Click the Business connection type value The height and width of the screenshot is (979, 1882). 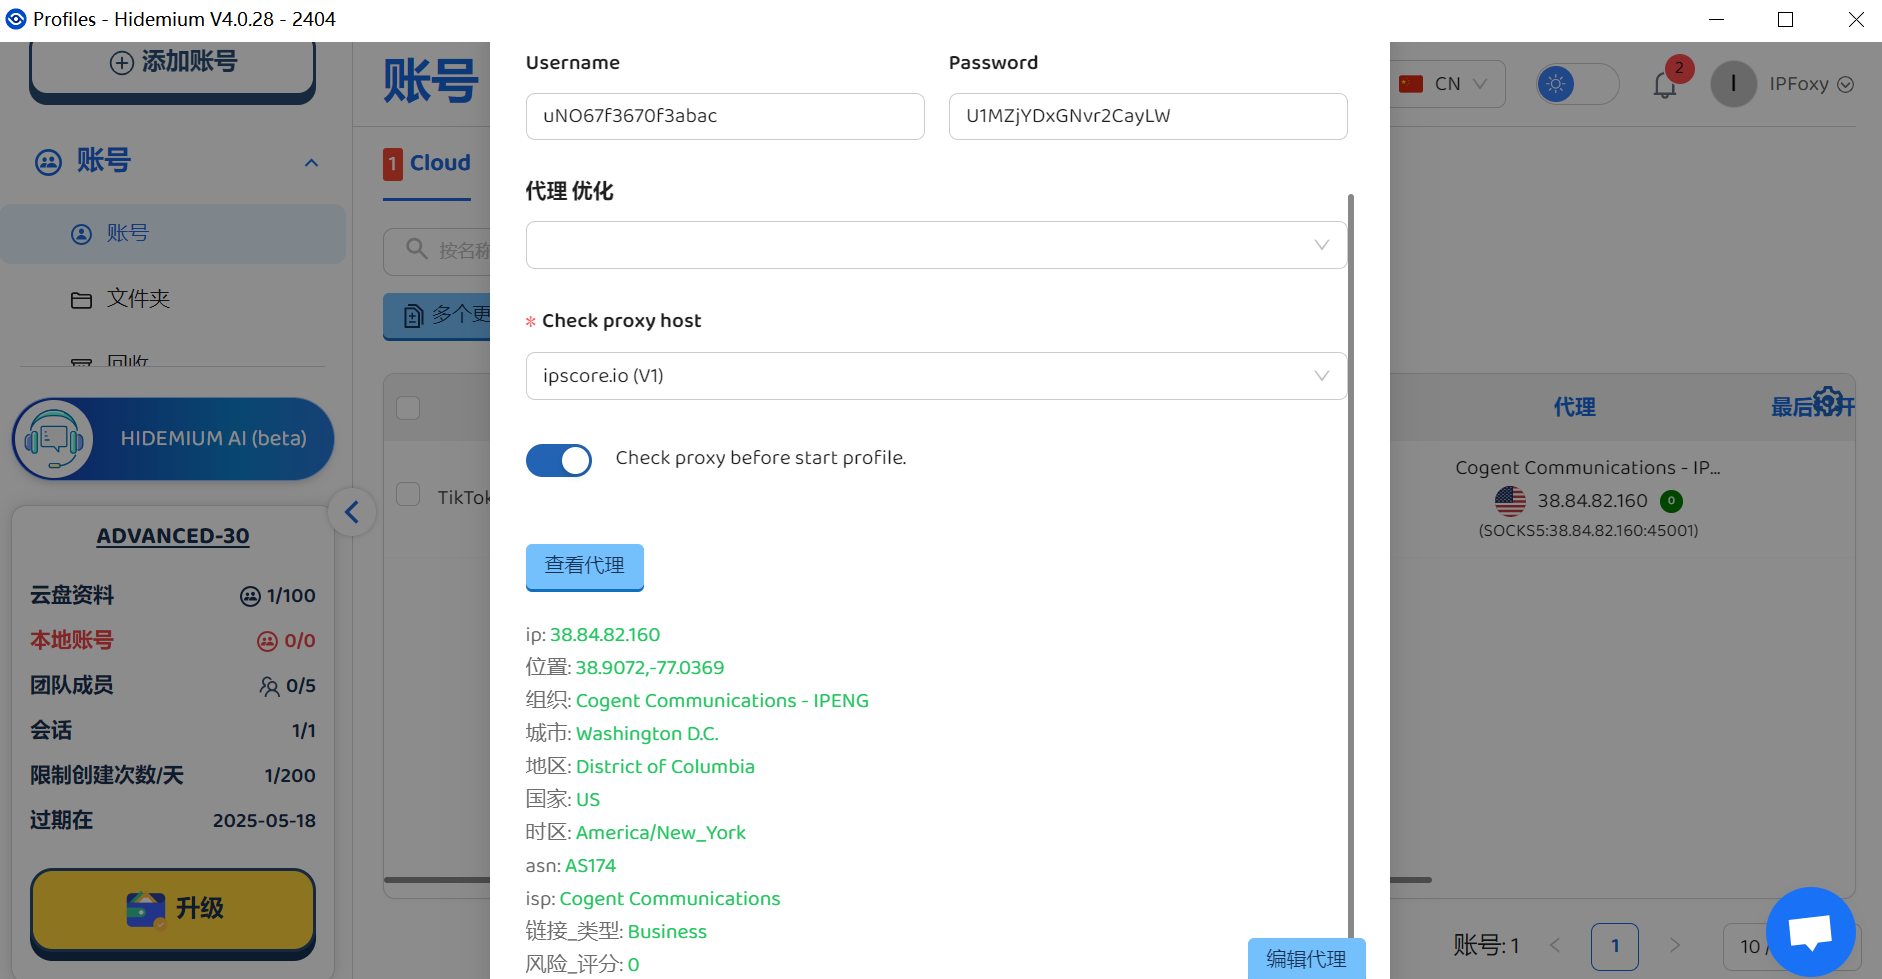[667, 932]
